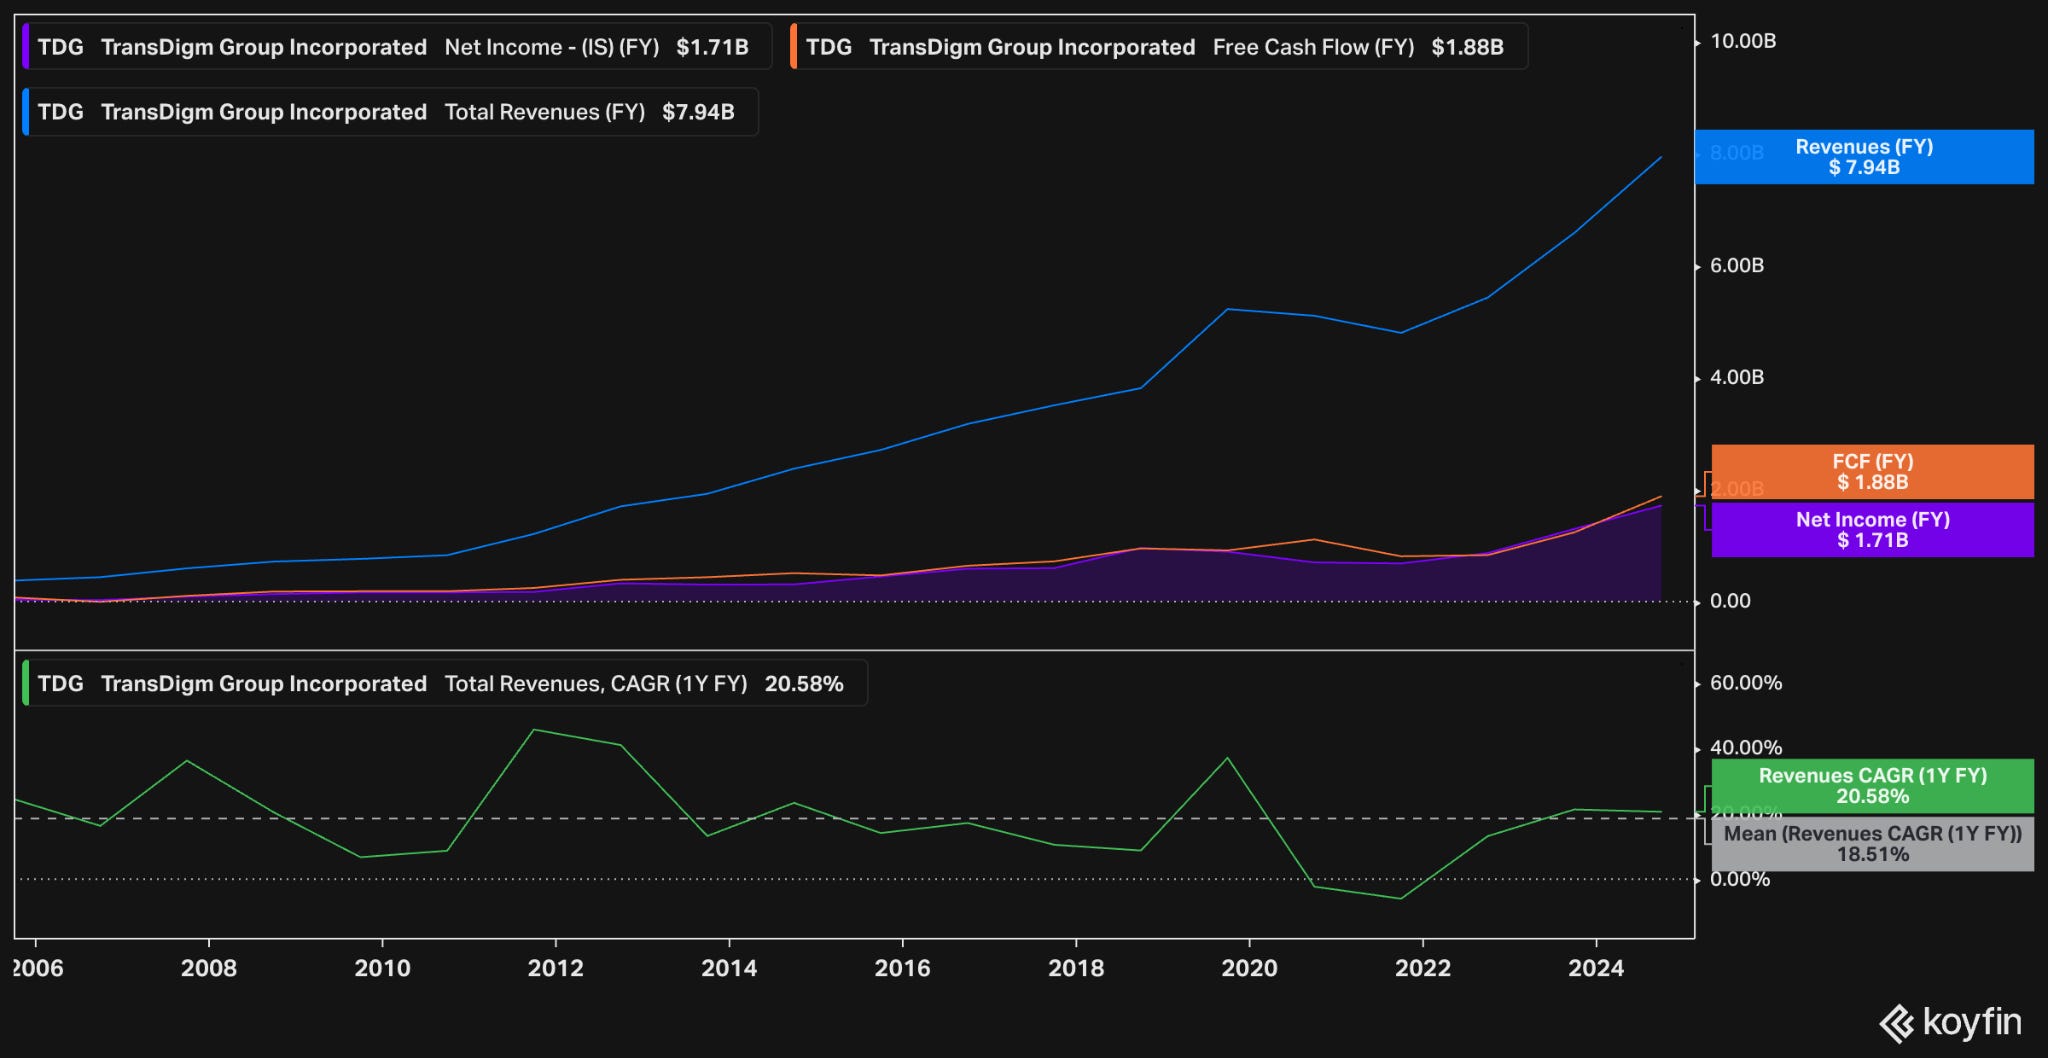
Task: Select the orange Free Cash Flow color marker
Action: point(793,47)
